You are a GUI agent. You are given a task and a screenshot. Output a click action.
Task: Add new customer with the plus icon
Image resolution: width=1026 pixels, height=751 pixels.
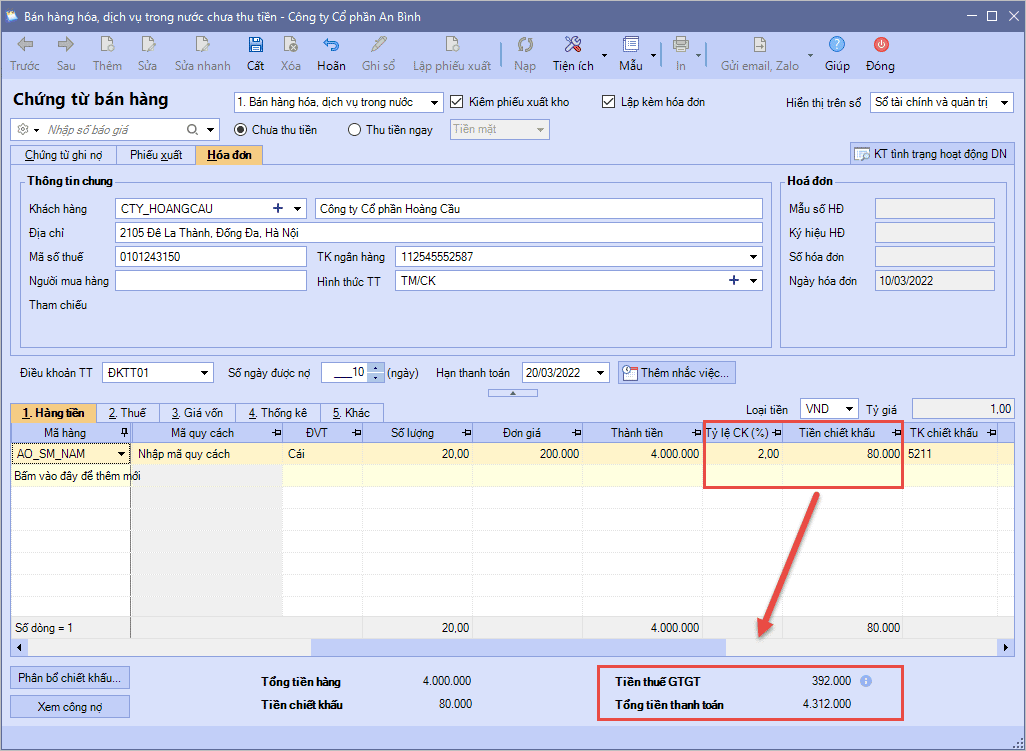click(278, 208)
